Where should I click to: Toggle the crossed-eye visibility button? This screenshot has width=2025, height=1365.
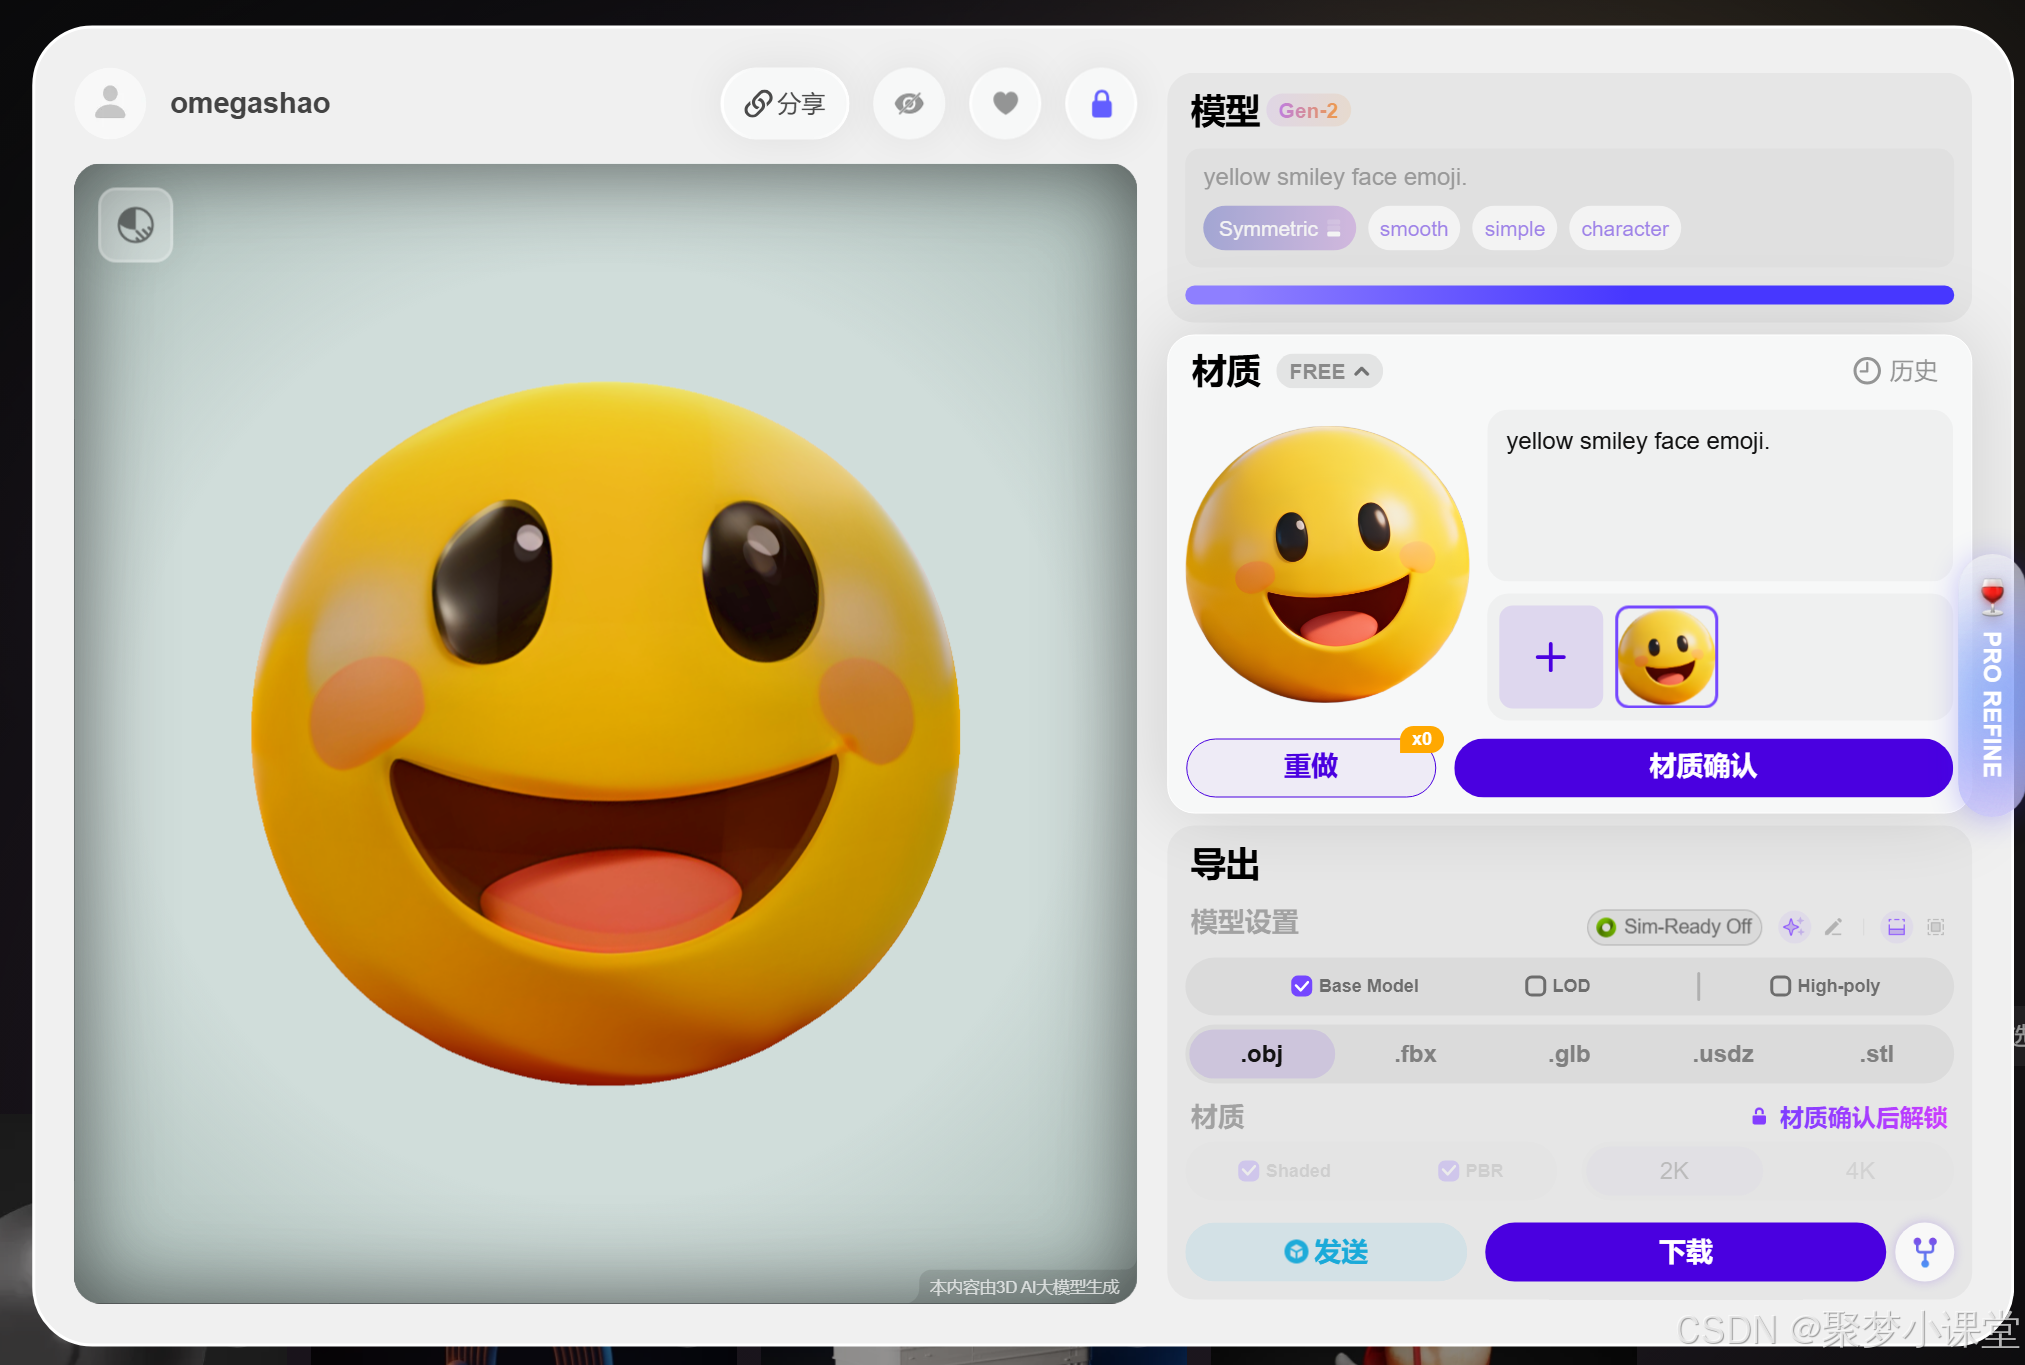[909, 104]
